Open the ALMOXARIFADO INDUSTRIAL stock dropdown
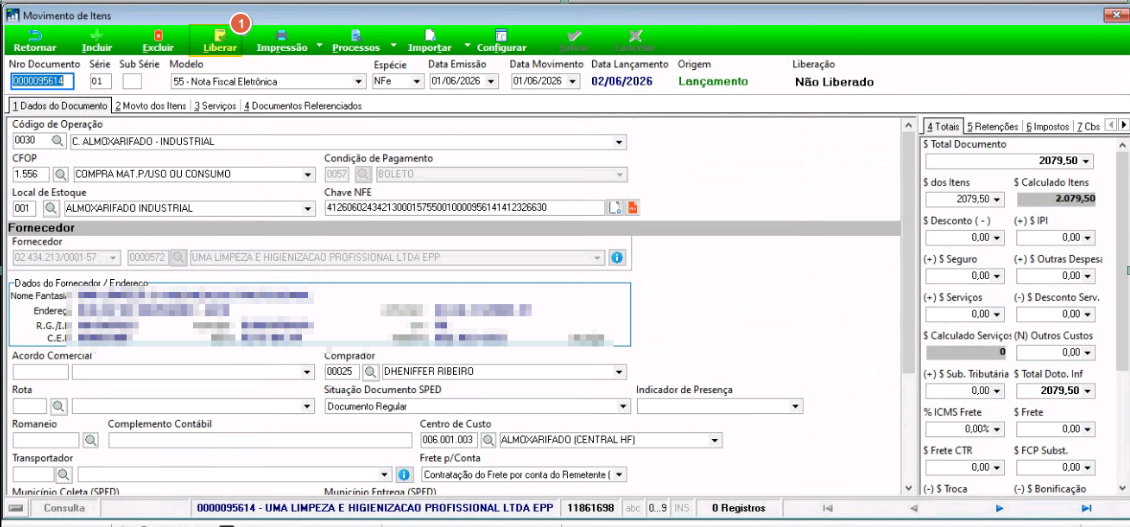 (308, 208)
